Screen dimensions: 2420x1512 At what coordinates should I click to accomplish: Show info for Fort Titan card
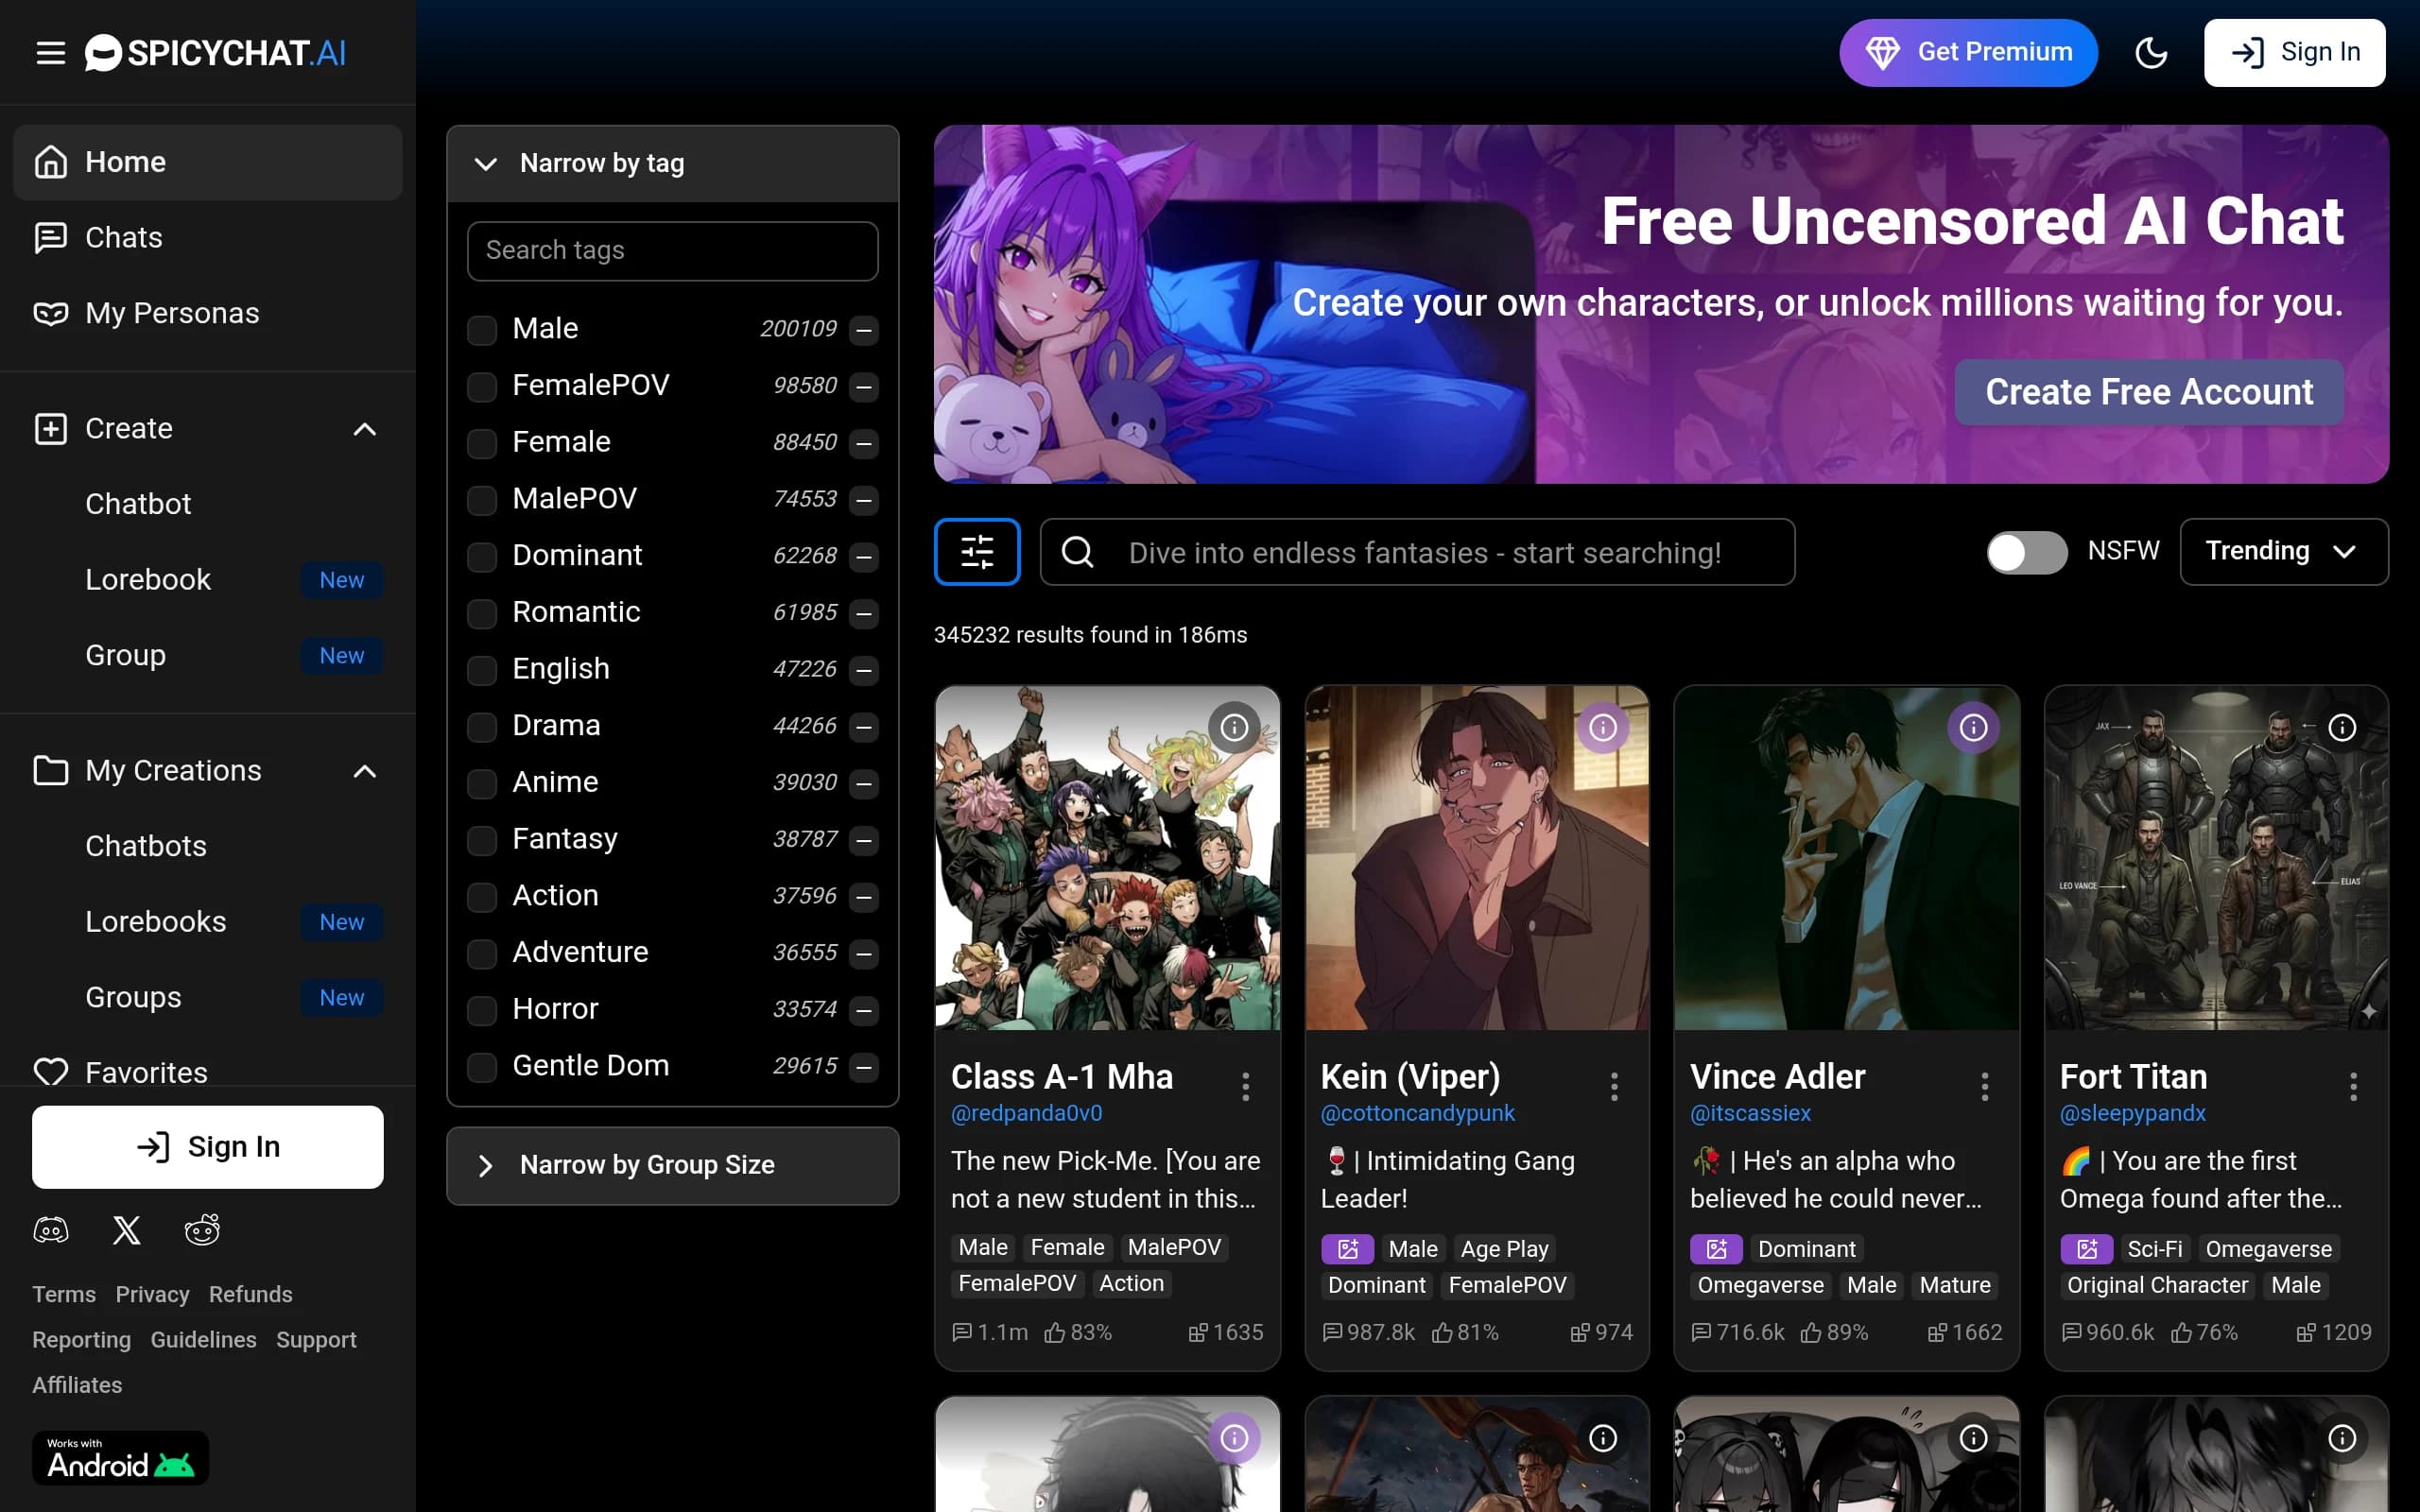[x=2342, y=727]
